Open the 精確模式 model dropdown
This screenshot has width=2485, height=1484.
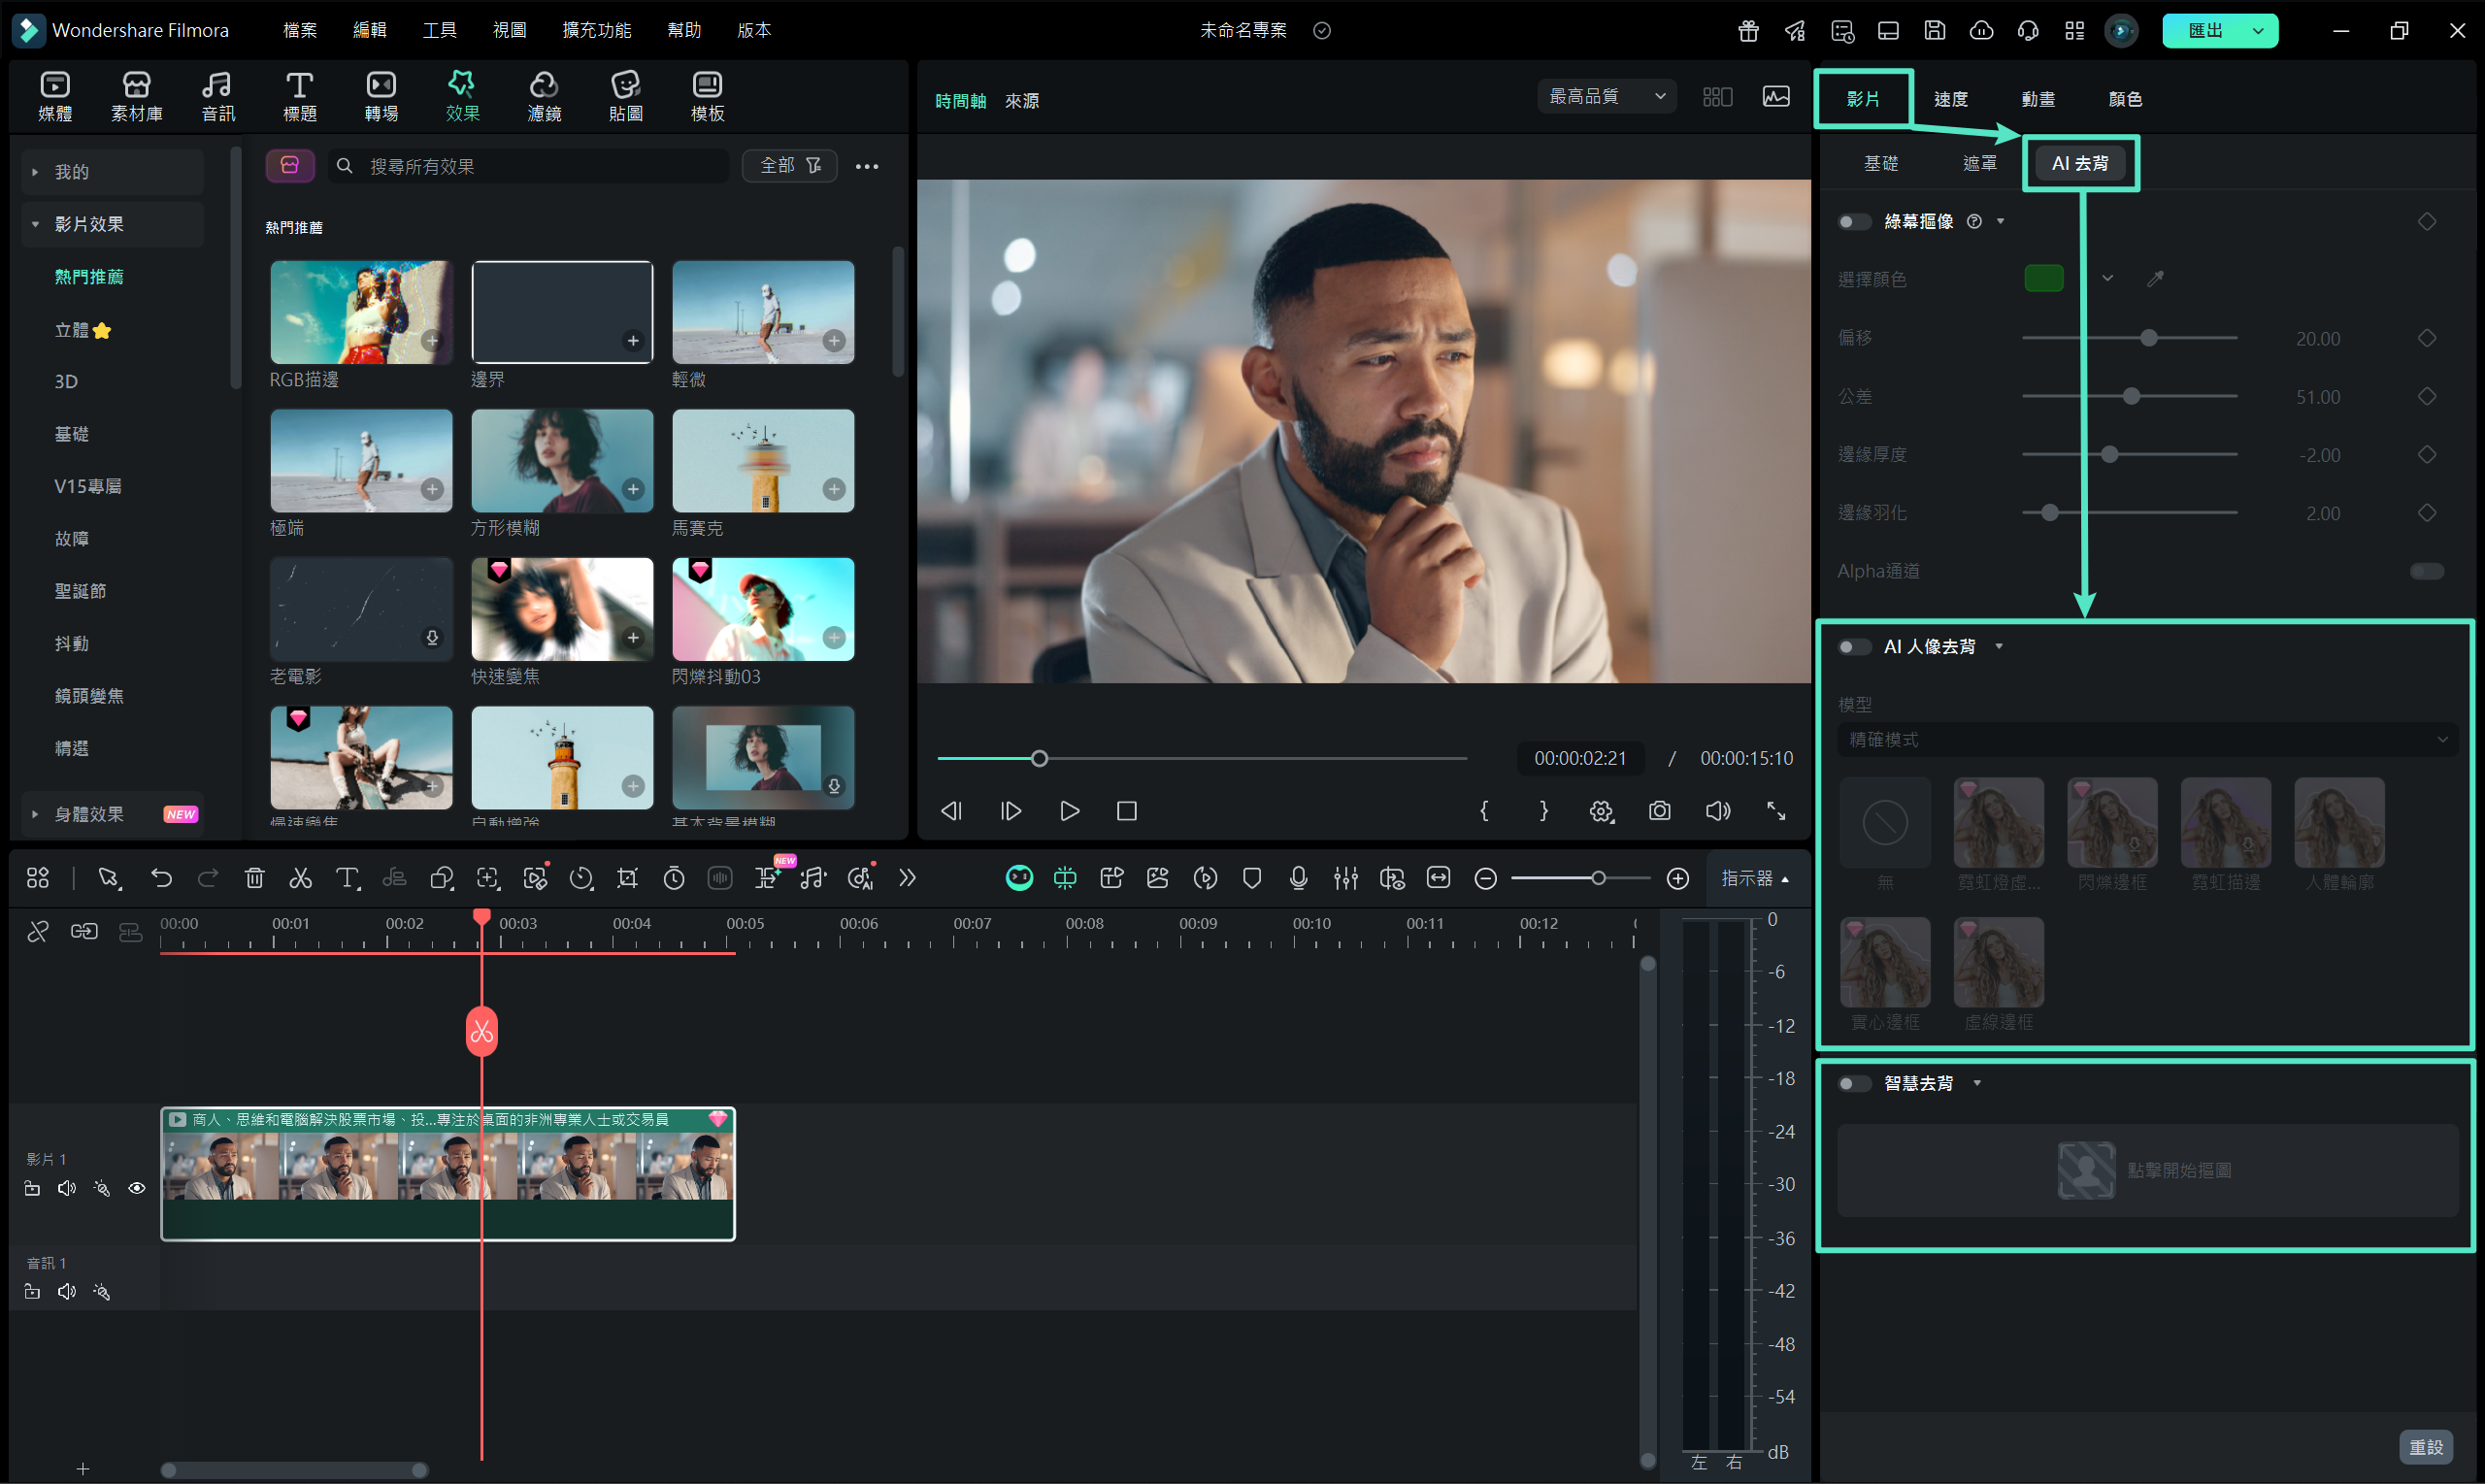[x=2147, y=740]
